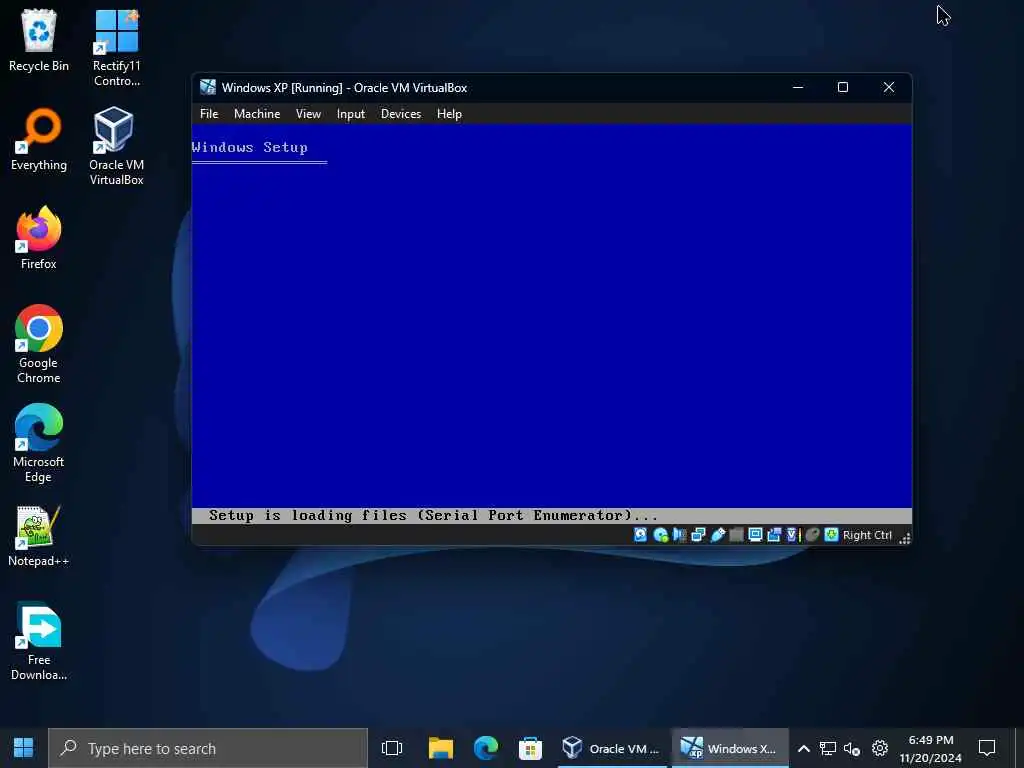
Task: Click the audio indicator in VirtualBox status bar
Action: tap(679, 535)
